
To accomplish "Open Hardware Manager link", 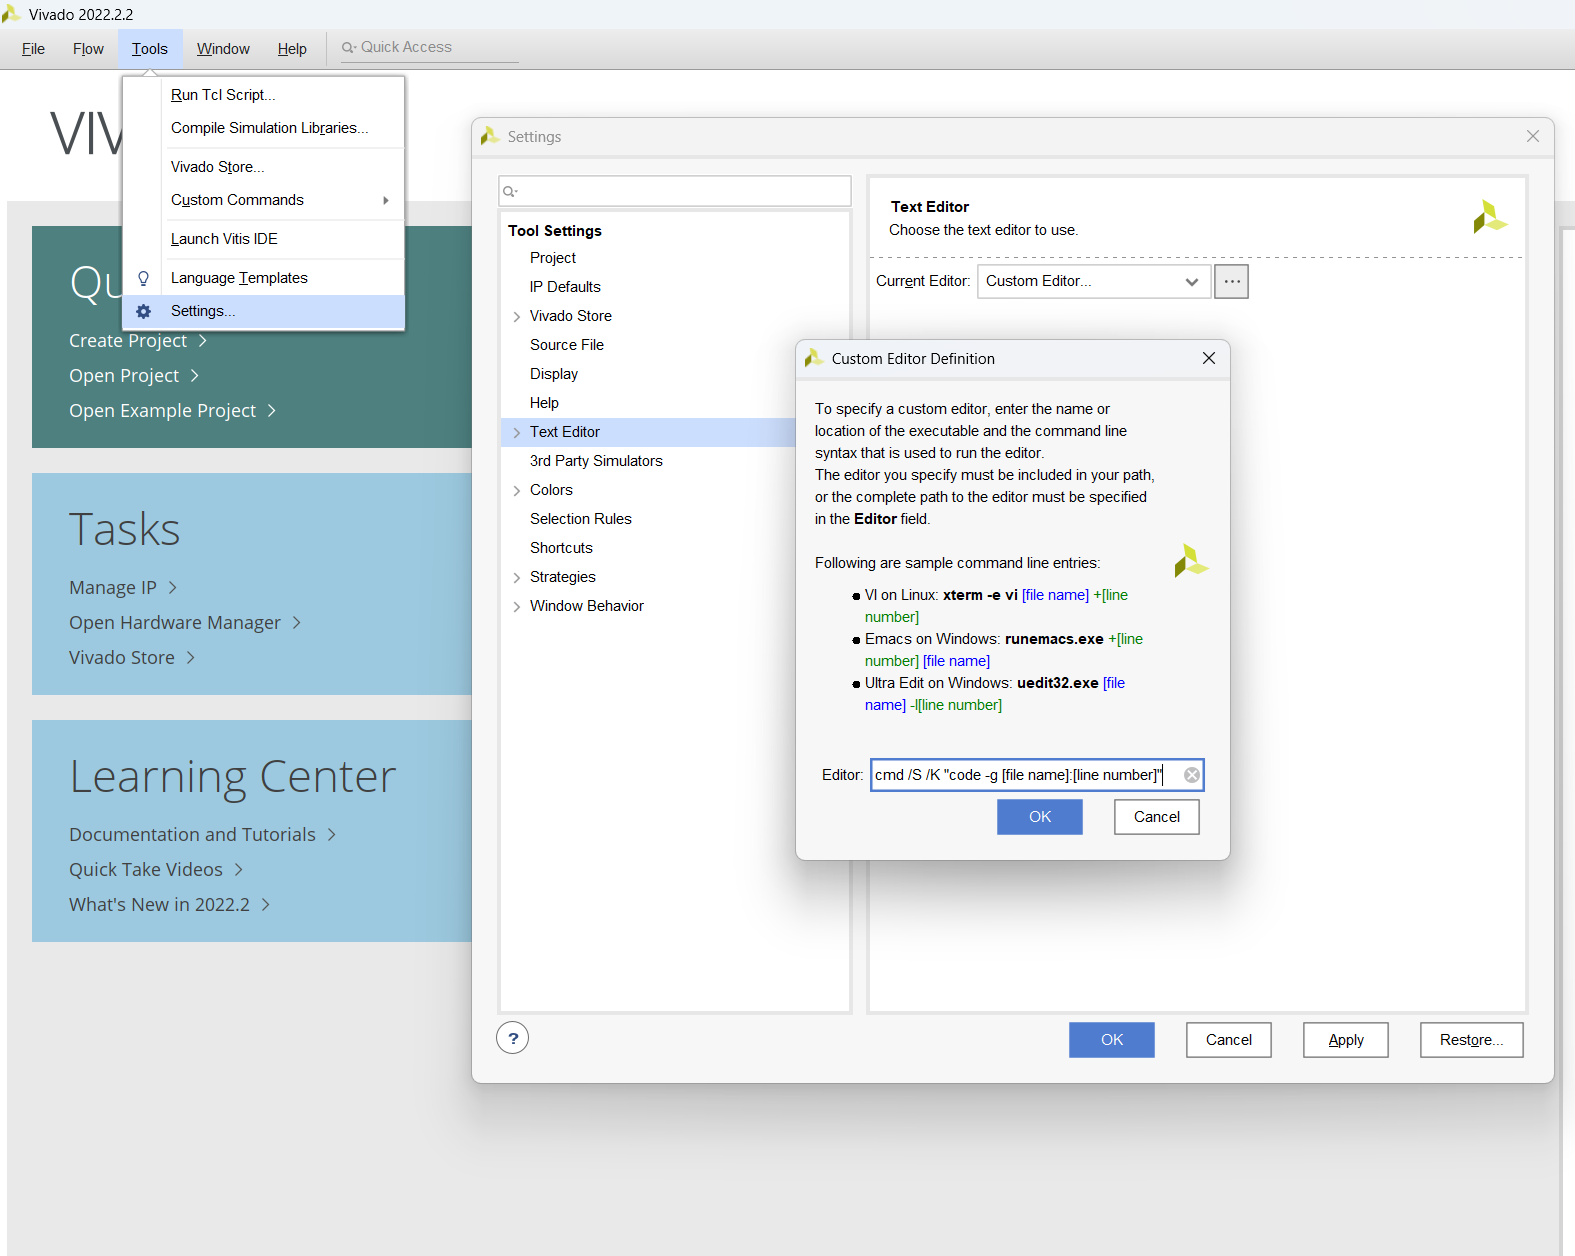I will click(185, 623).
